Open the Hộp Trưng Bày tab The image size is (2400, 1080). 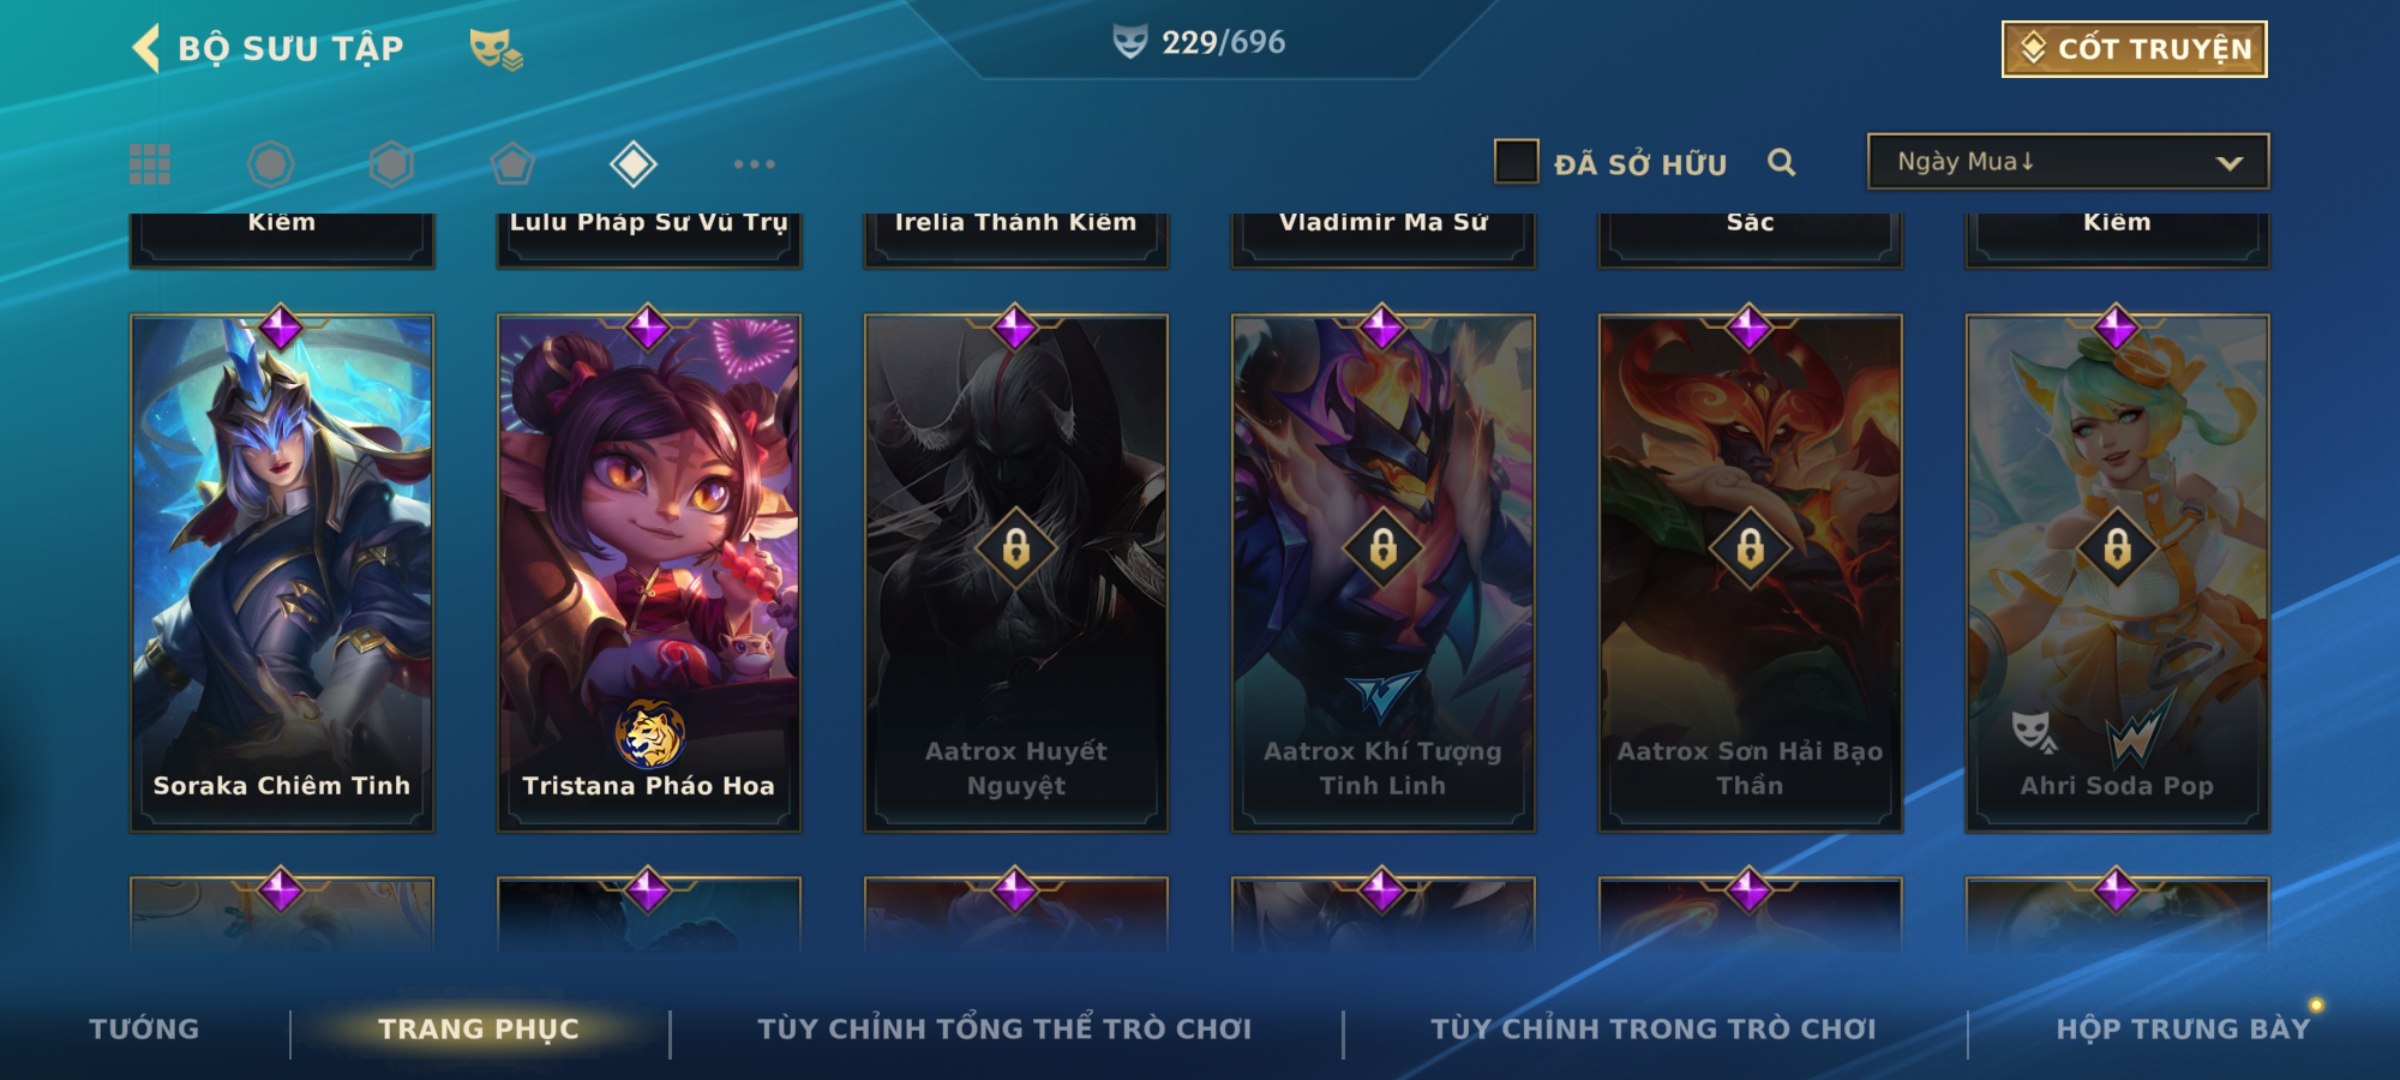pos(2183,1029)
